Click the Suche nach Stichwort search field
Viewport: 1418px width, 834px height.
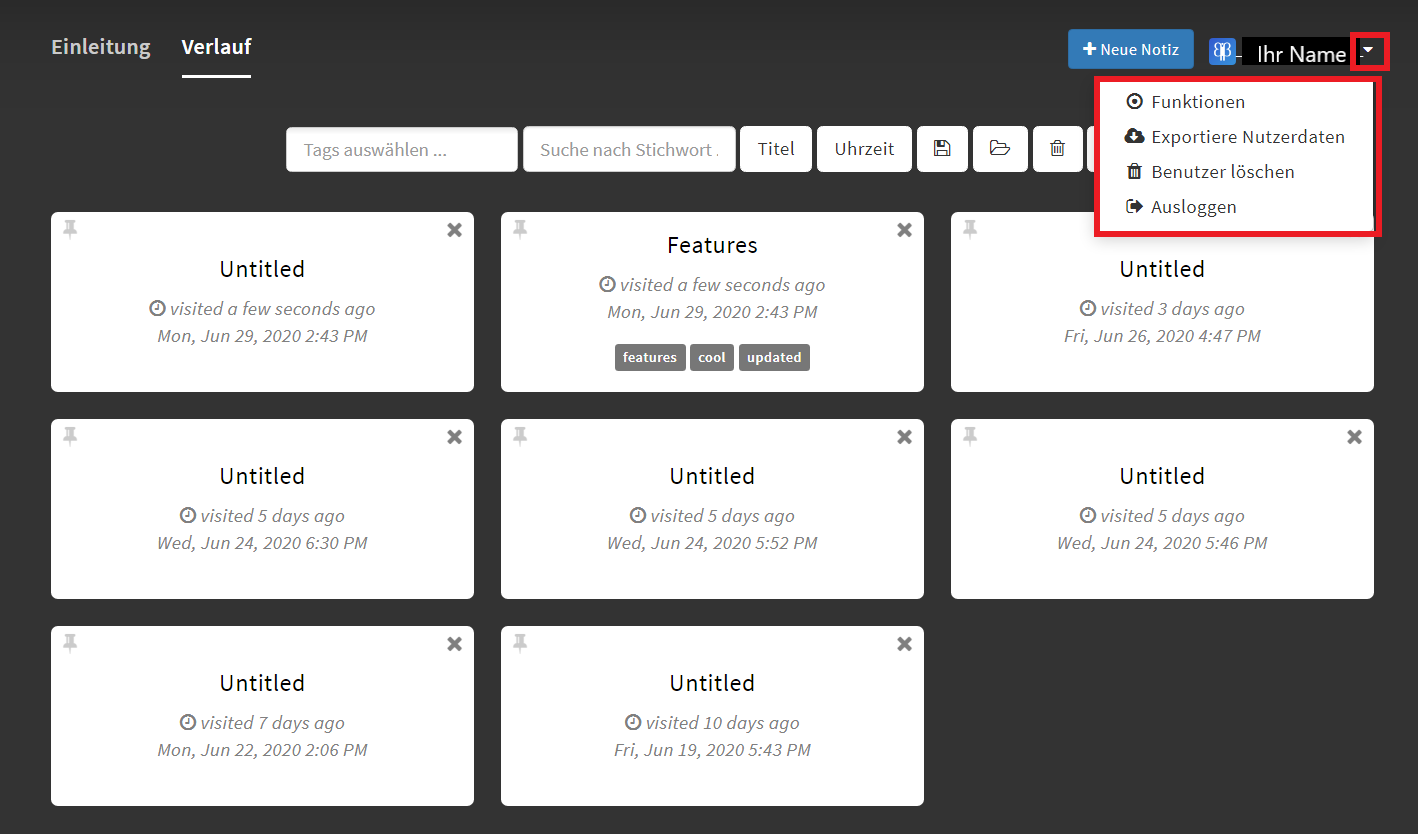click(628, 149)
